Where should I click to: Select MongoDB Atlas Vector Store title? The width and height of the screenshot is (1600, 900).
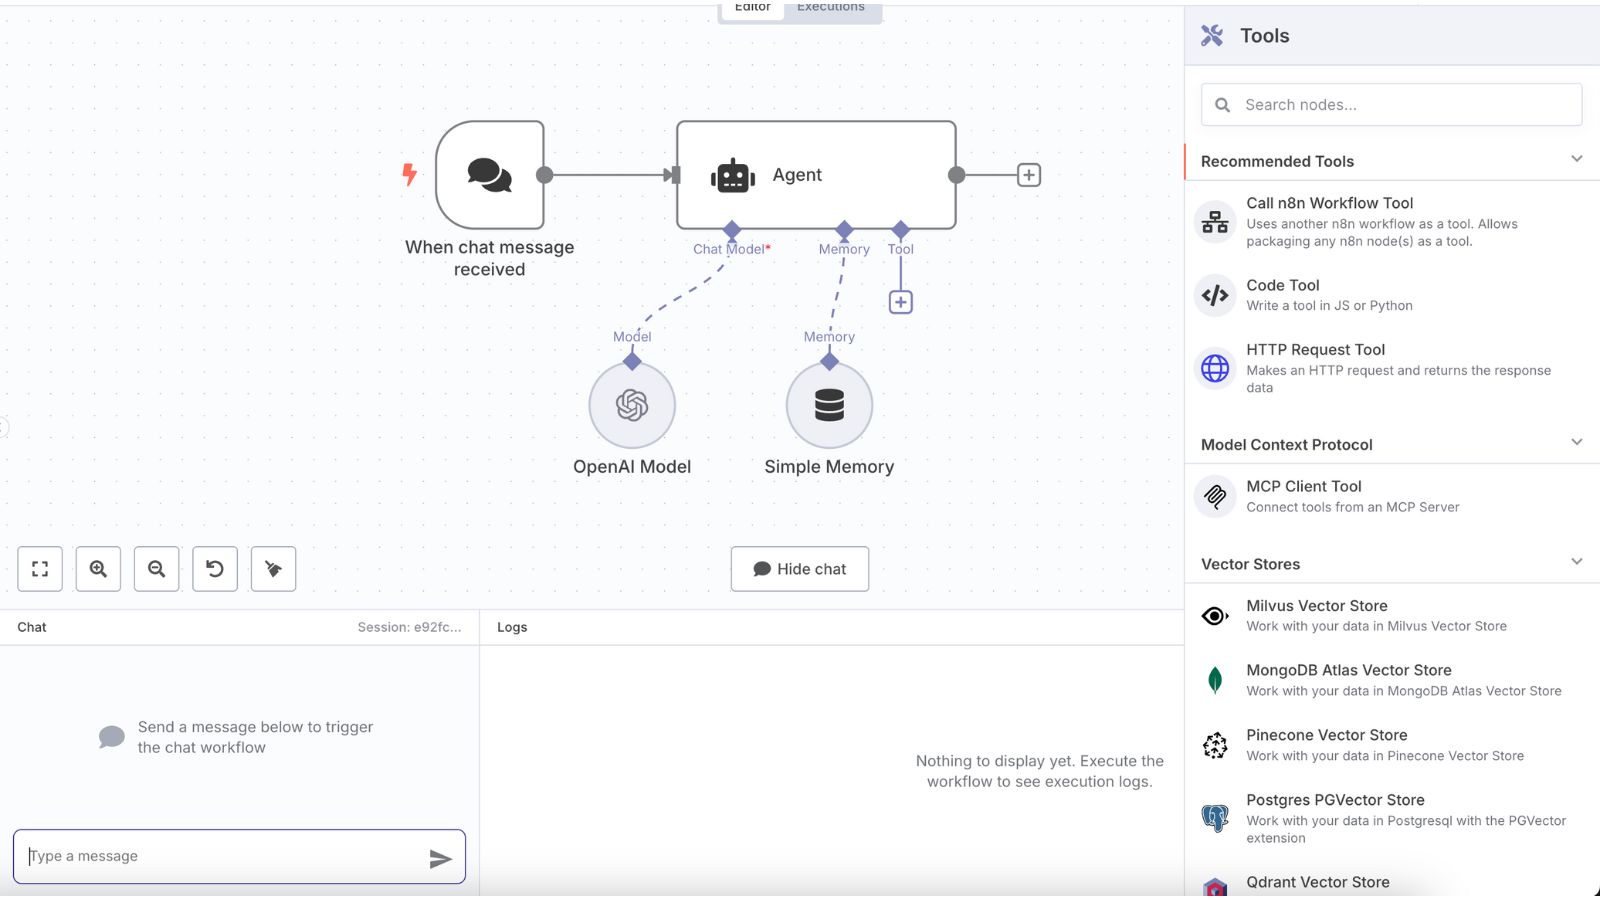(1349, 670)
